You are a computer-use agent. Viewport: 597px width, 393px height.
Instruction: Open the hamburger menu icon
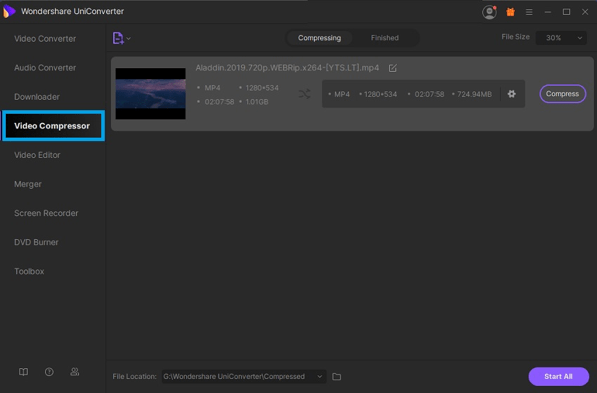click(x=529, y=12)
